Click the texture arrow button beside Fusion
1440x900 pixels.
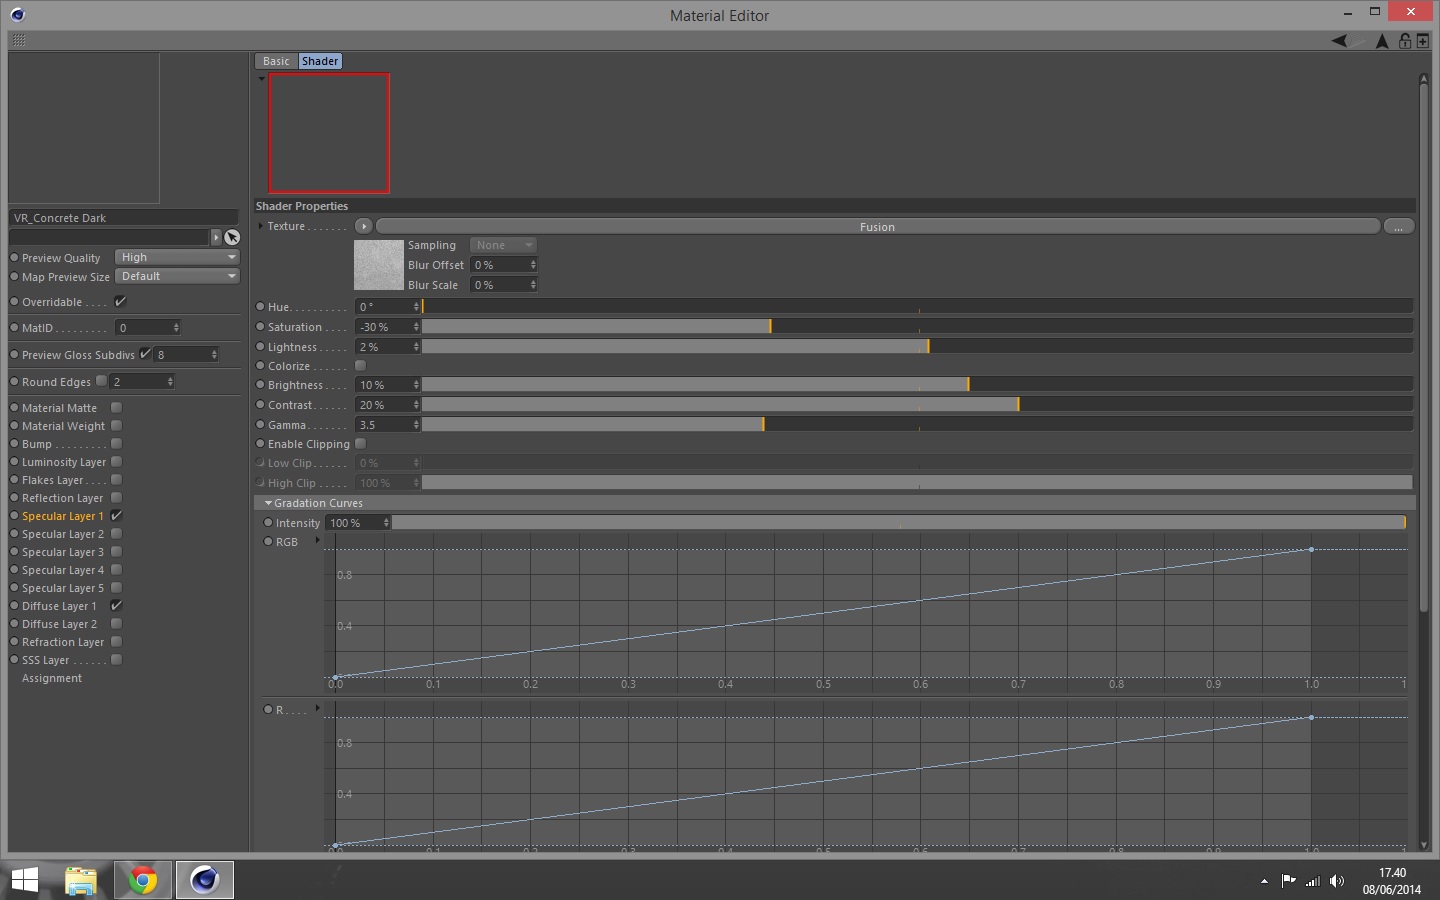364,226
